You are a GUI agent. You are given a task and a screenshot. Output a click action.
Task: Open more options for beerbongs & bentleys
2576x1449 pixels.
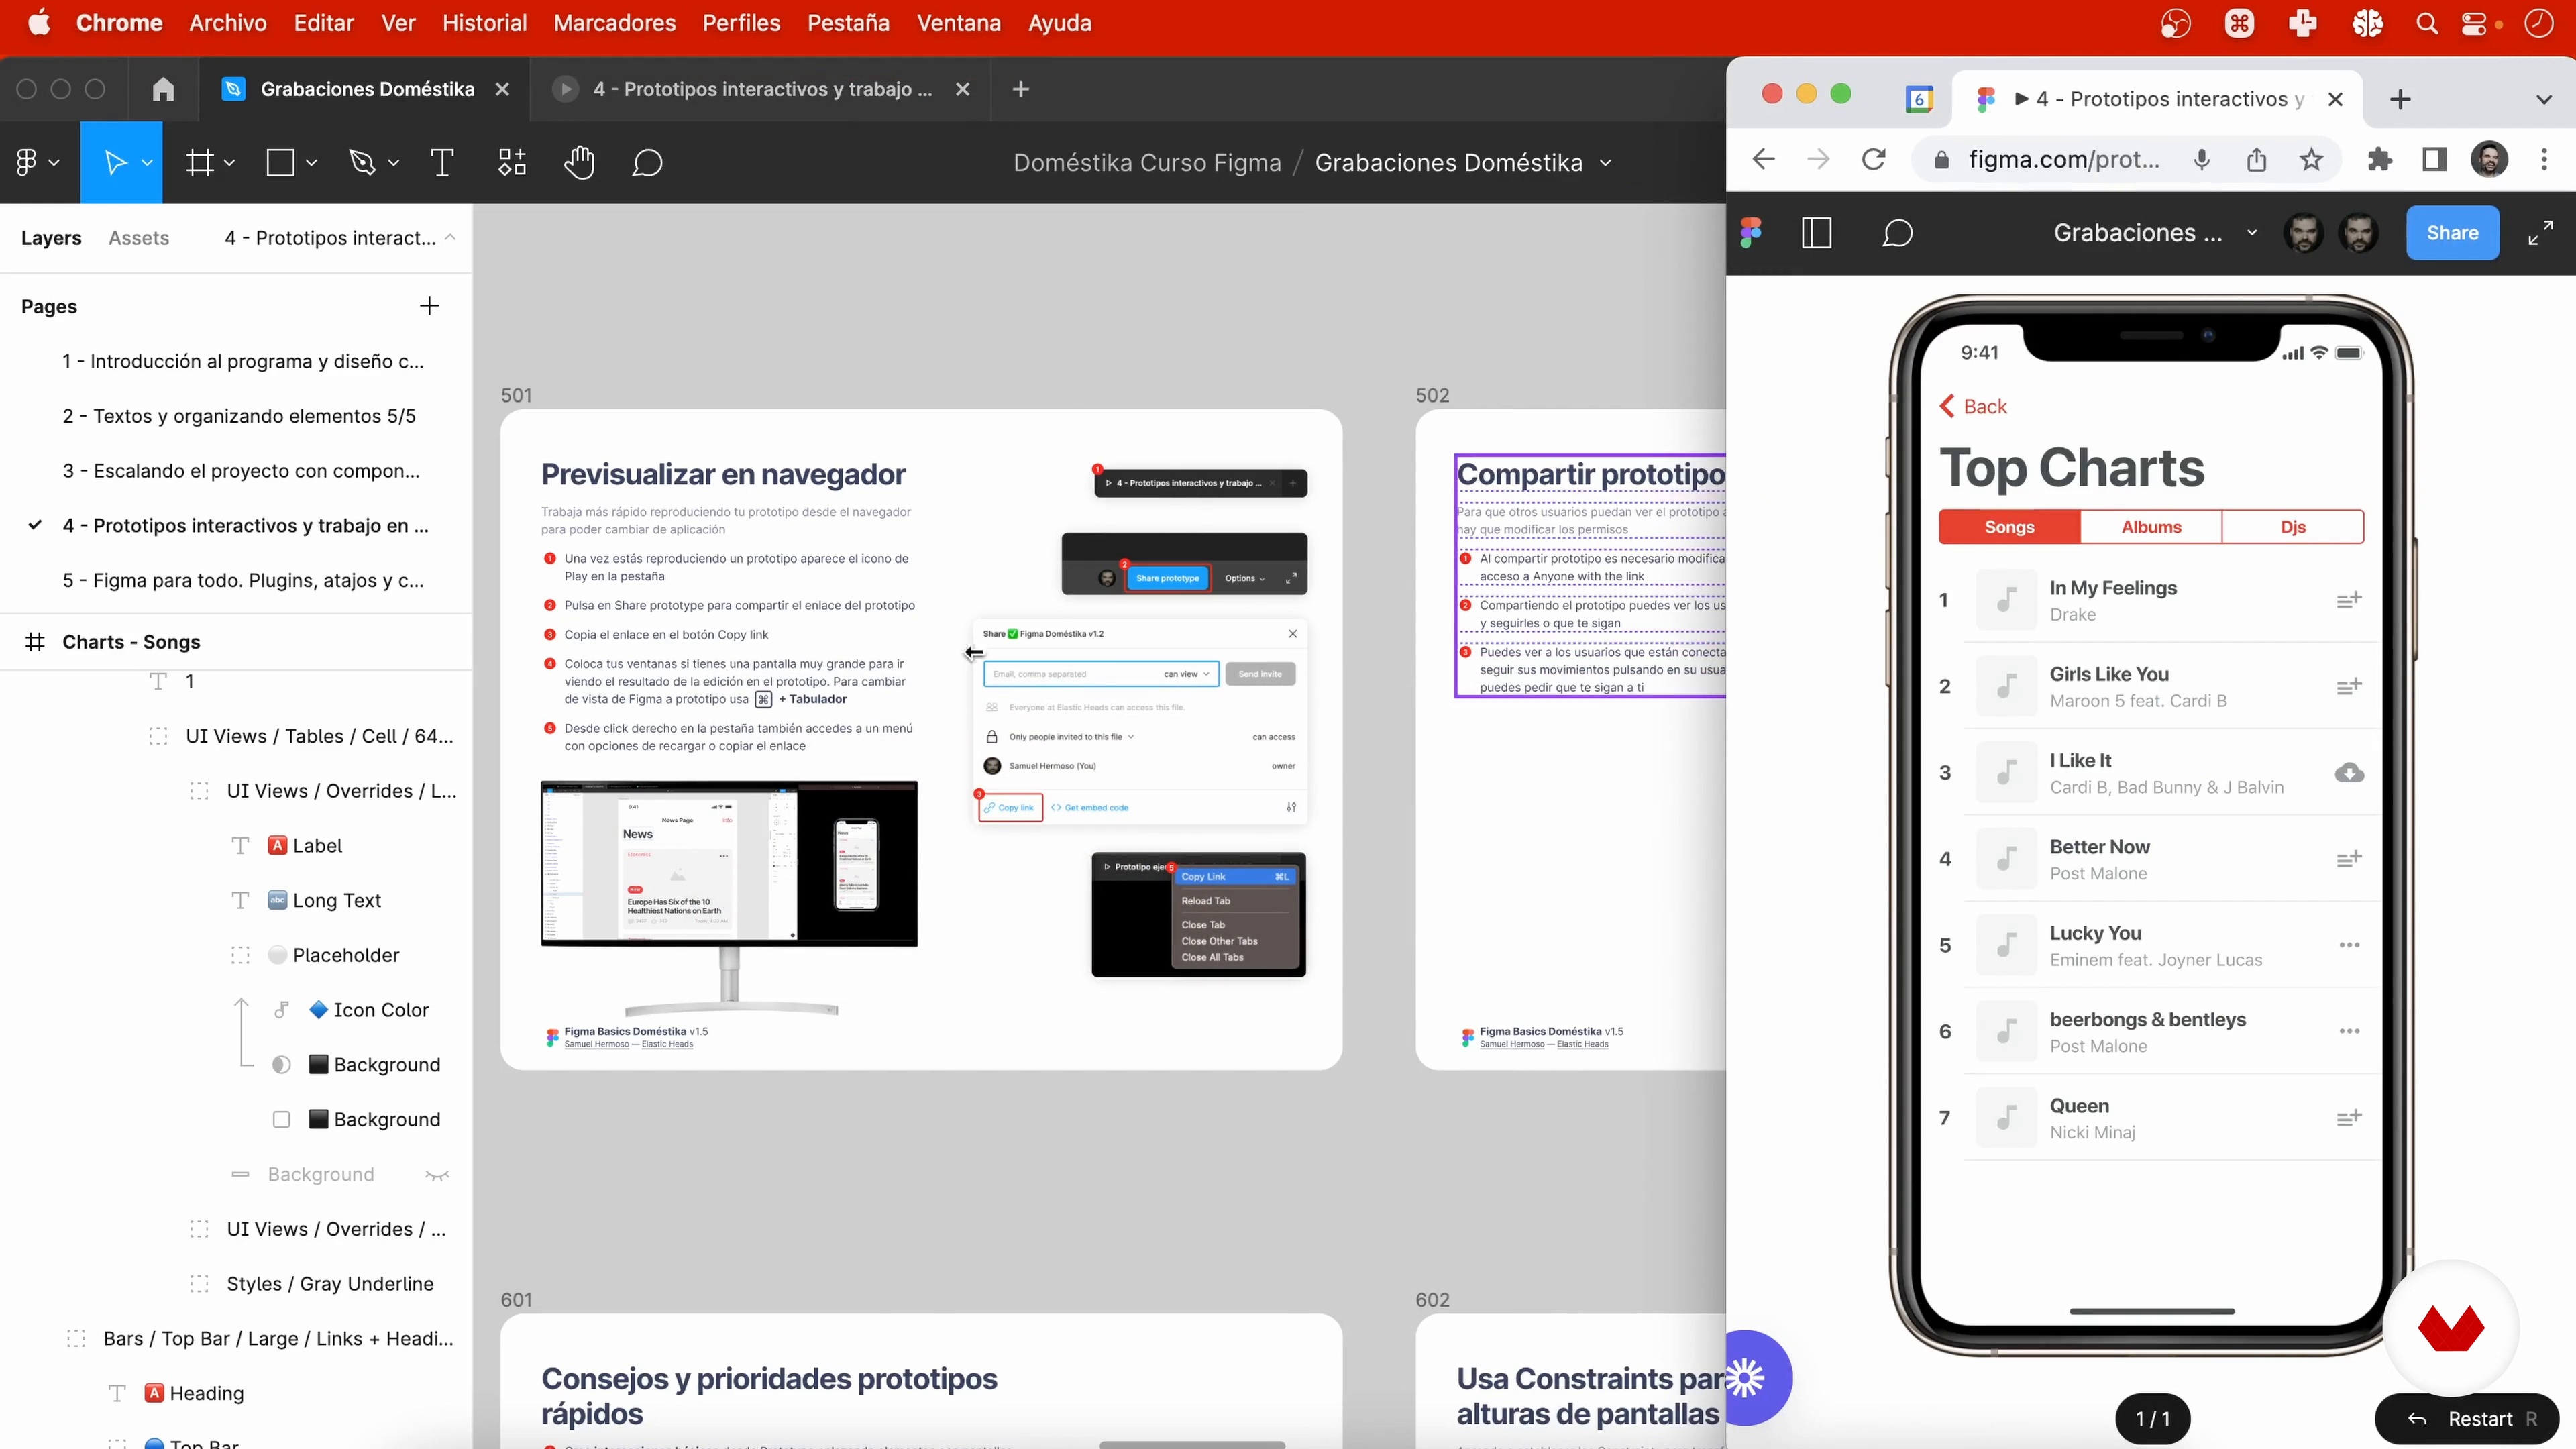click(x=2349, y=1031)
